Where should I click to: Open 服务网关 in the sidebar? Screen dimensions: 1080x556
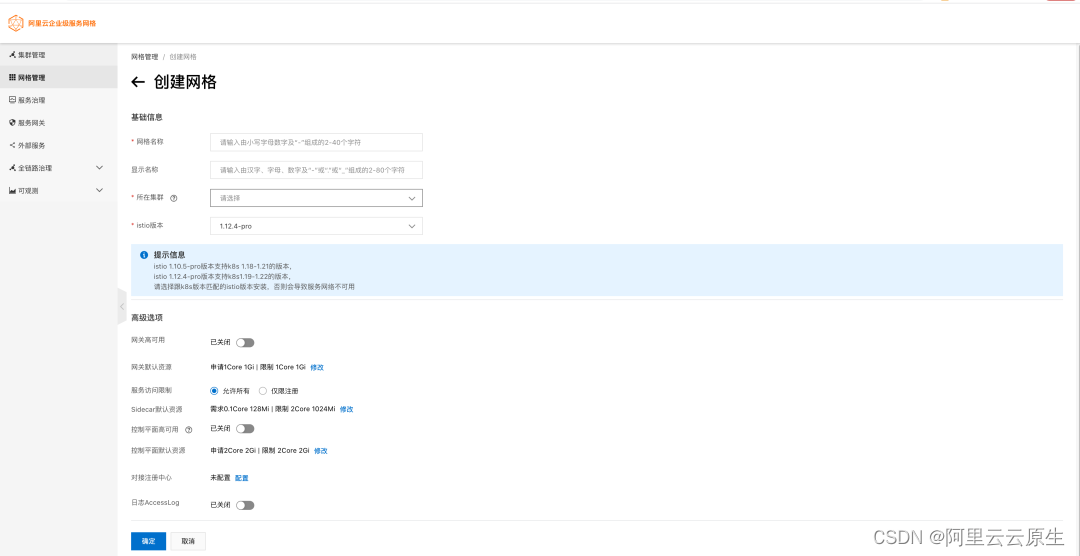click(59, 123)
